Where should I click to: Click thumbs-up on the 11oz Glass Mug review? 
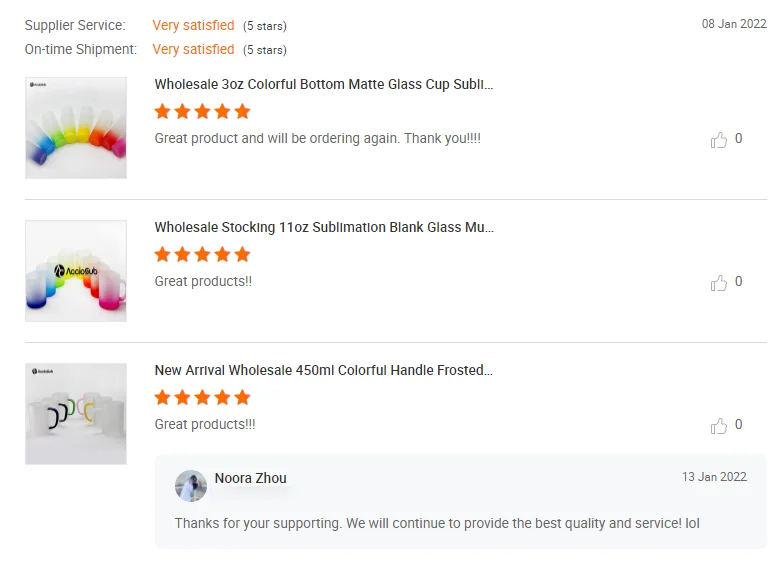(x=719, y=283)
